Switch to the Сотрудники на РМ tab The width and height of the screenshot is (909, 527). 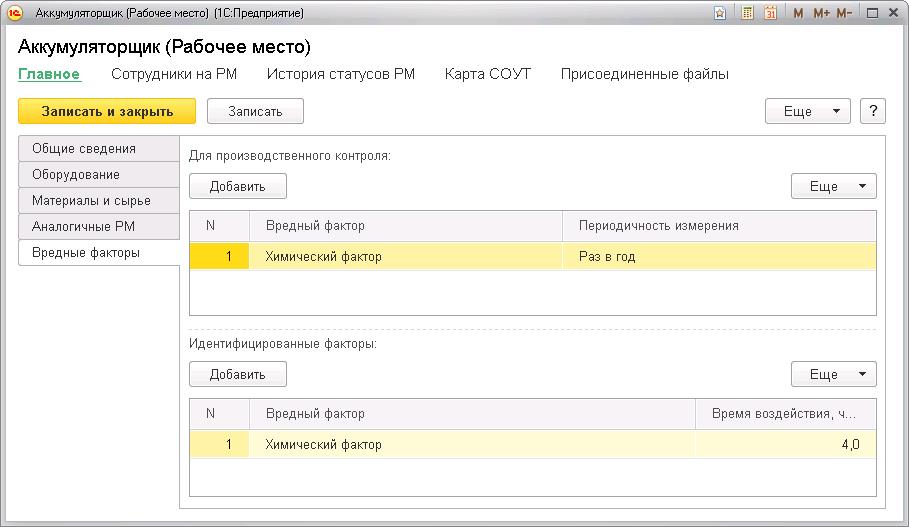pyautogui.click(x=173, y=74)
